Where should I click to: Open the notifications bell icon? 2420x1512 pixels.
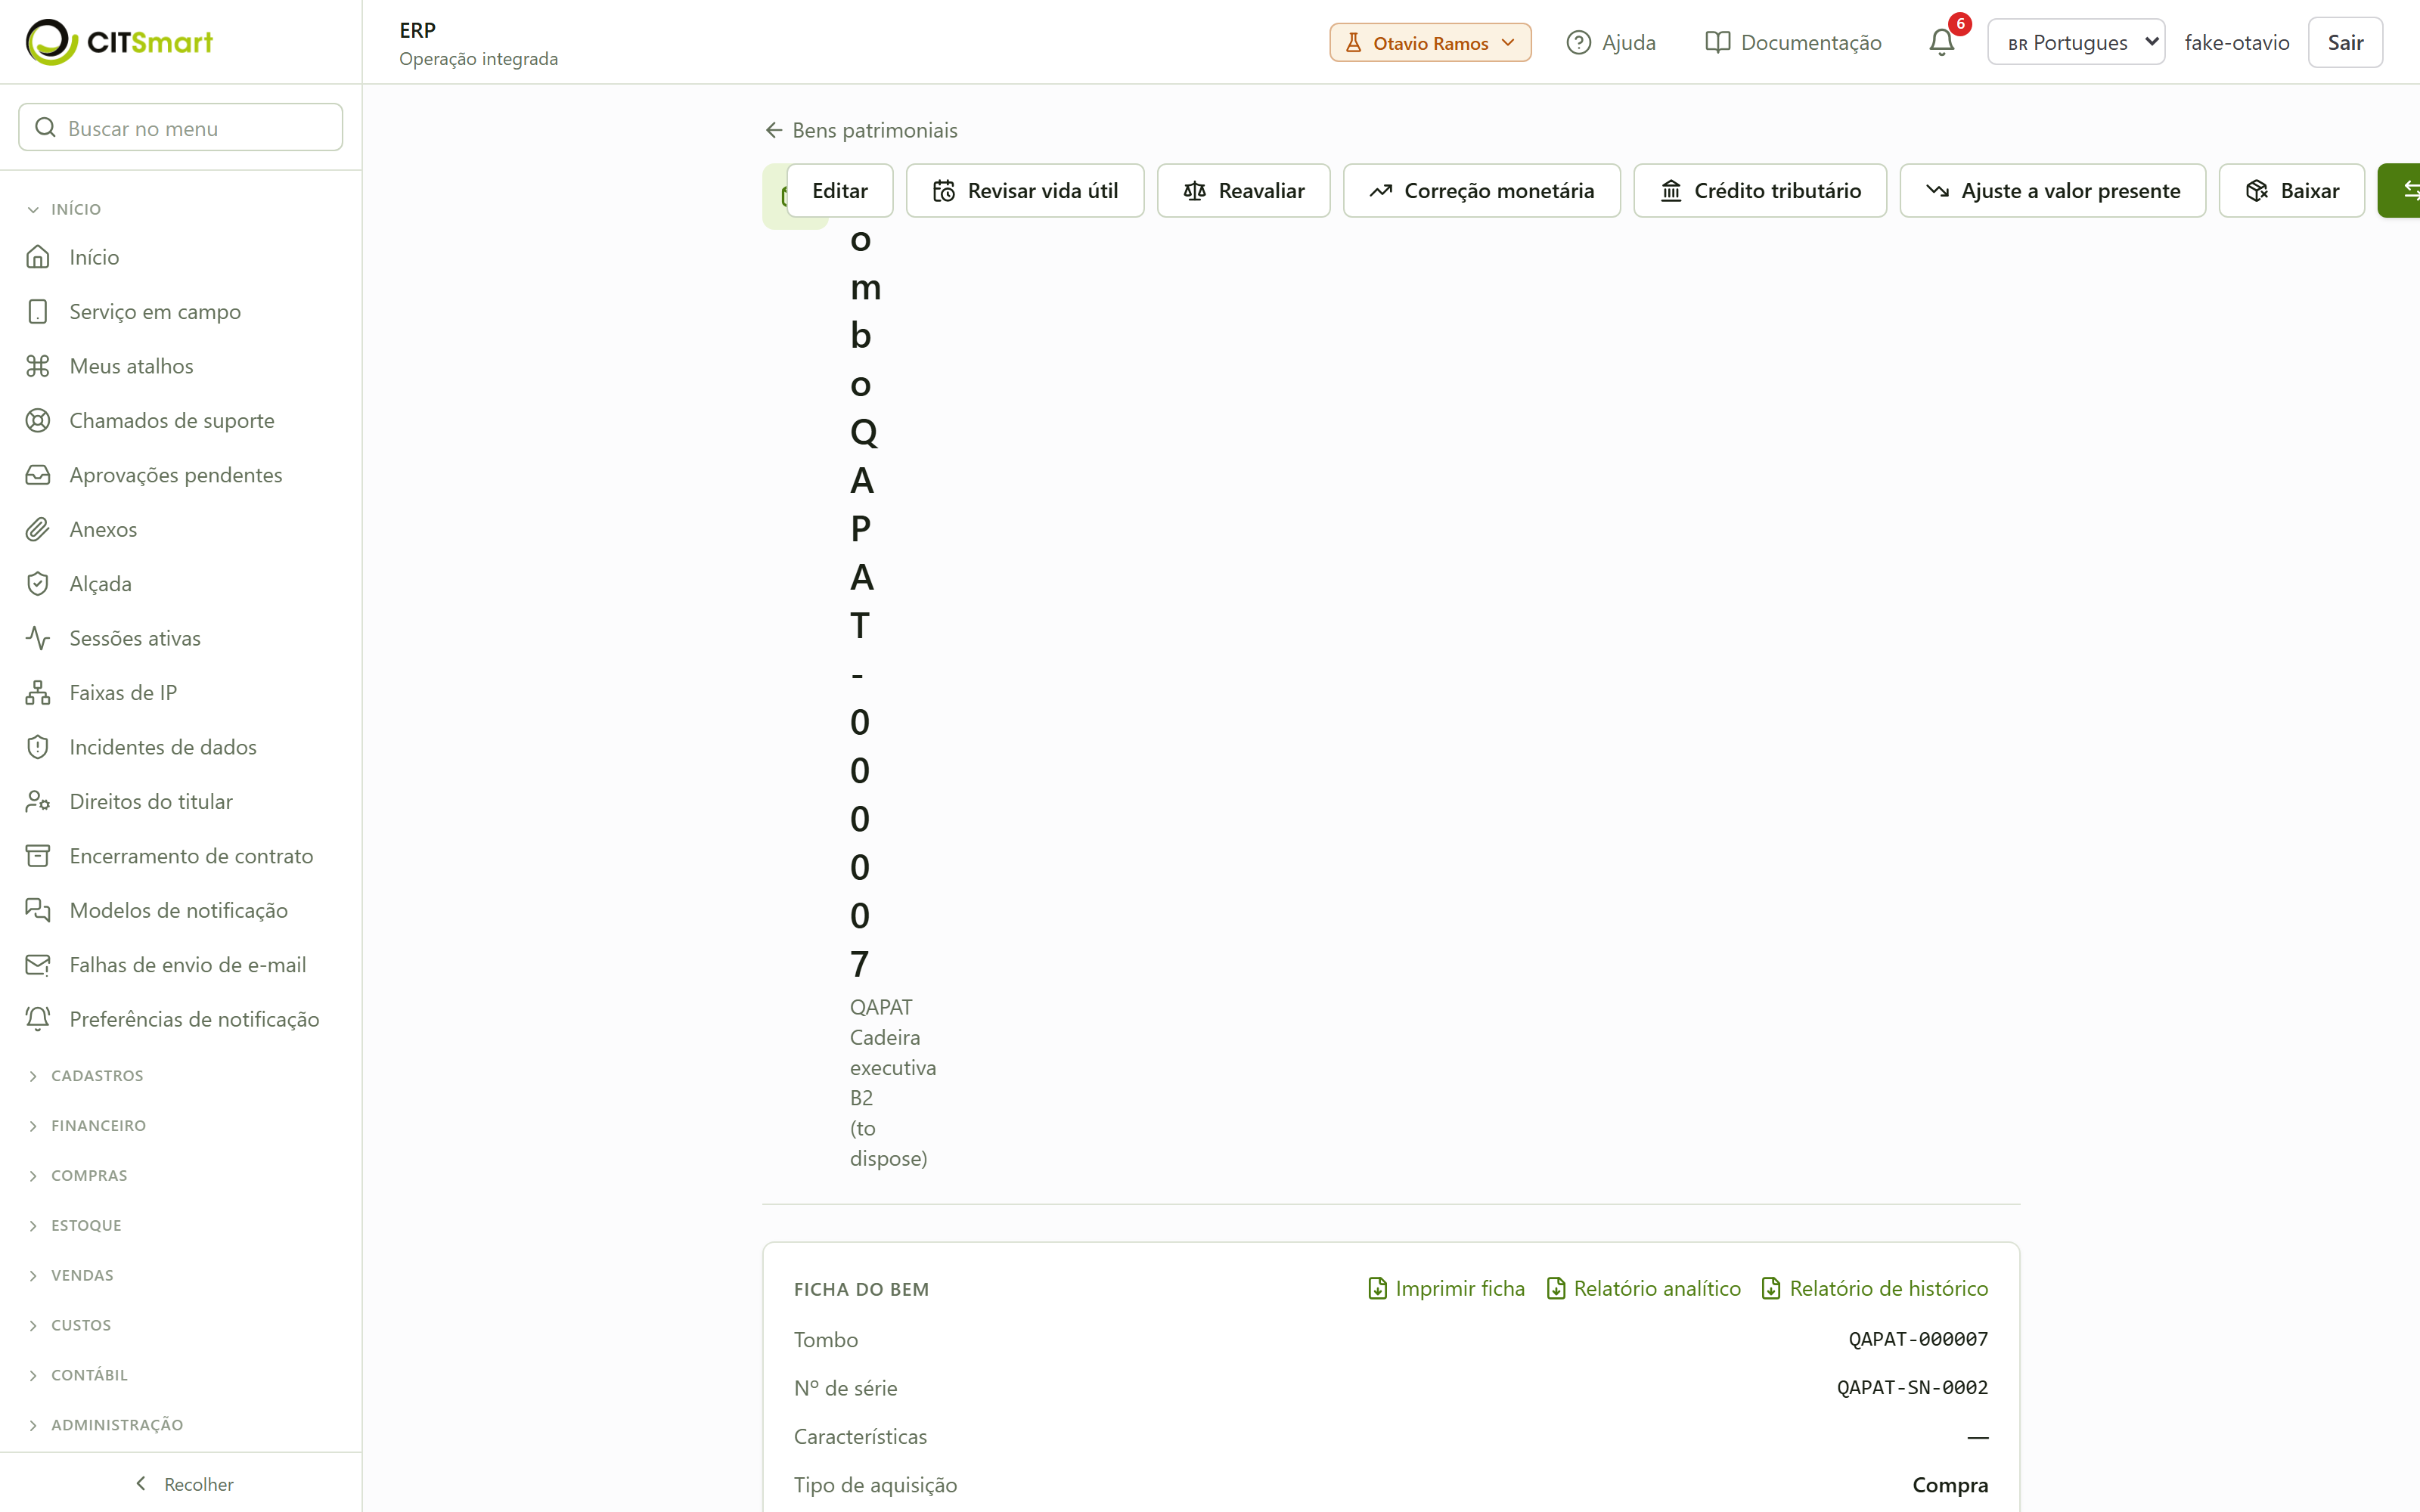click(1941, 42)
